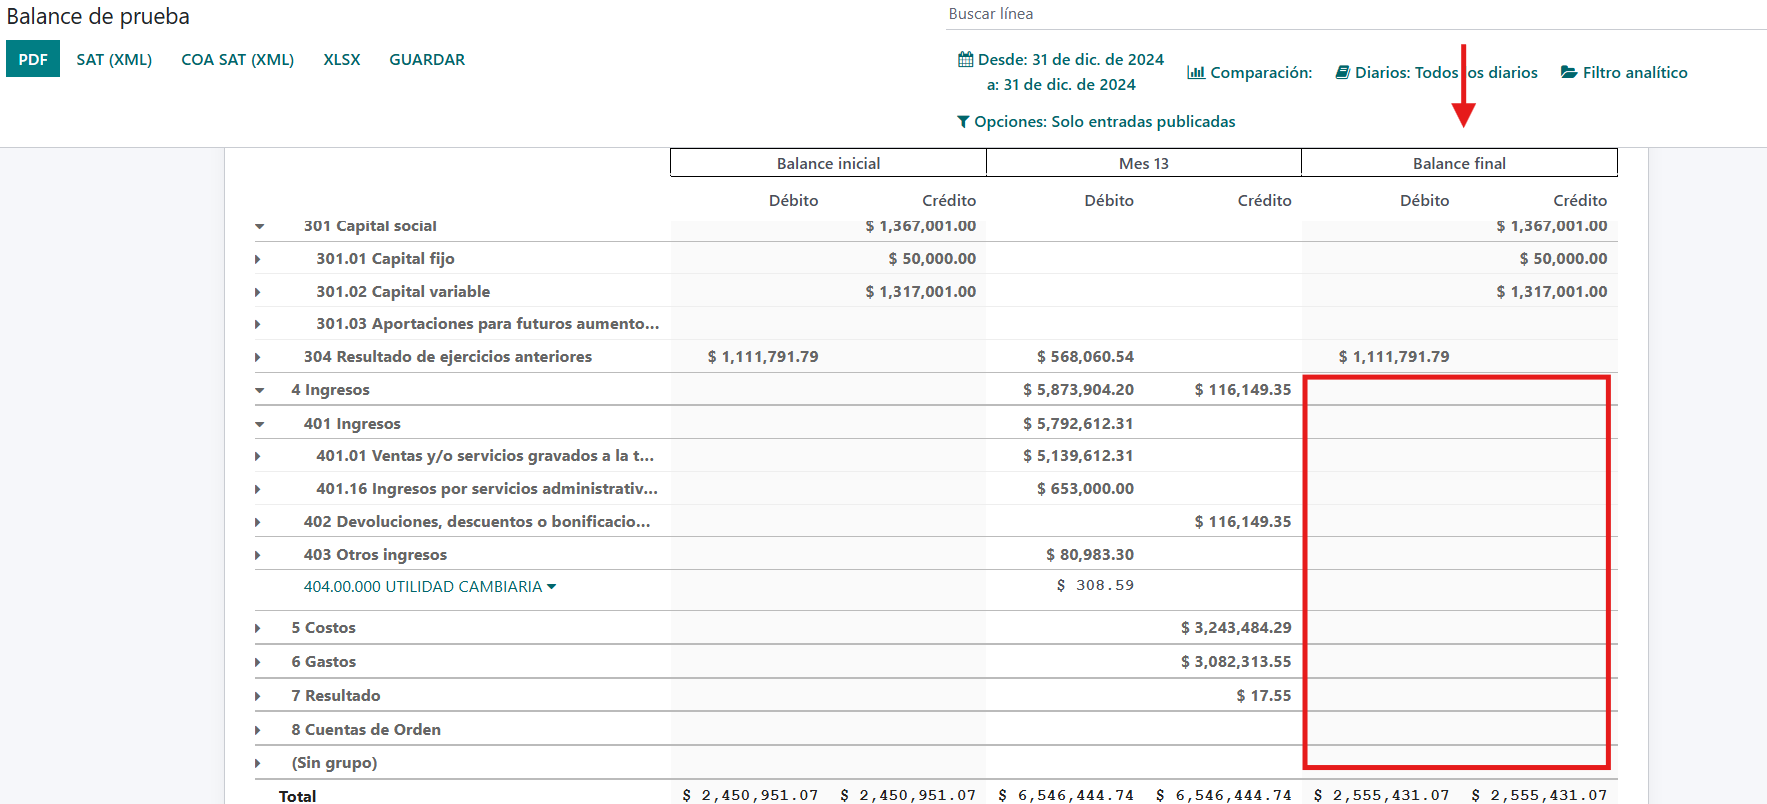Expand the 301.01 Capital fijo row

coord(258,259)
